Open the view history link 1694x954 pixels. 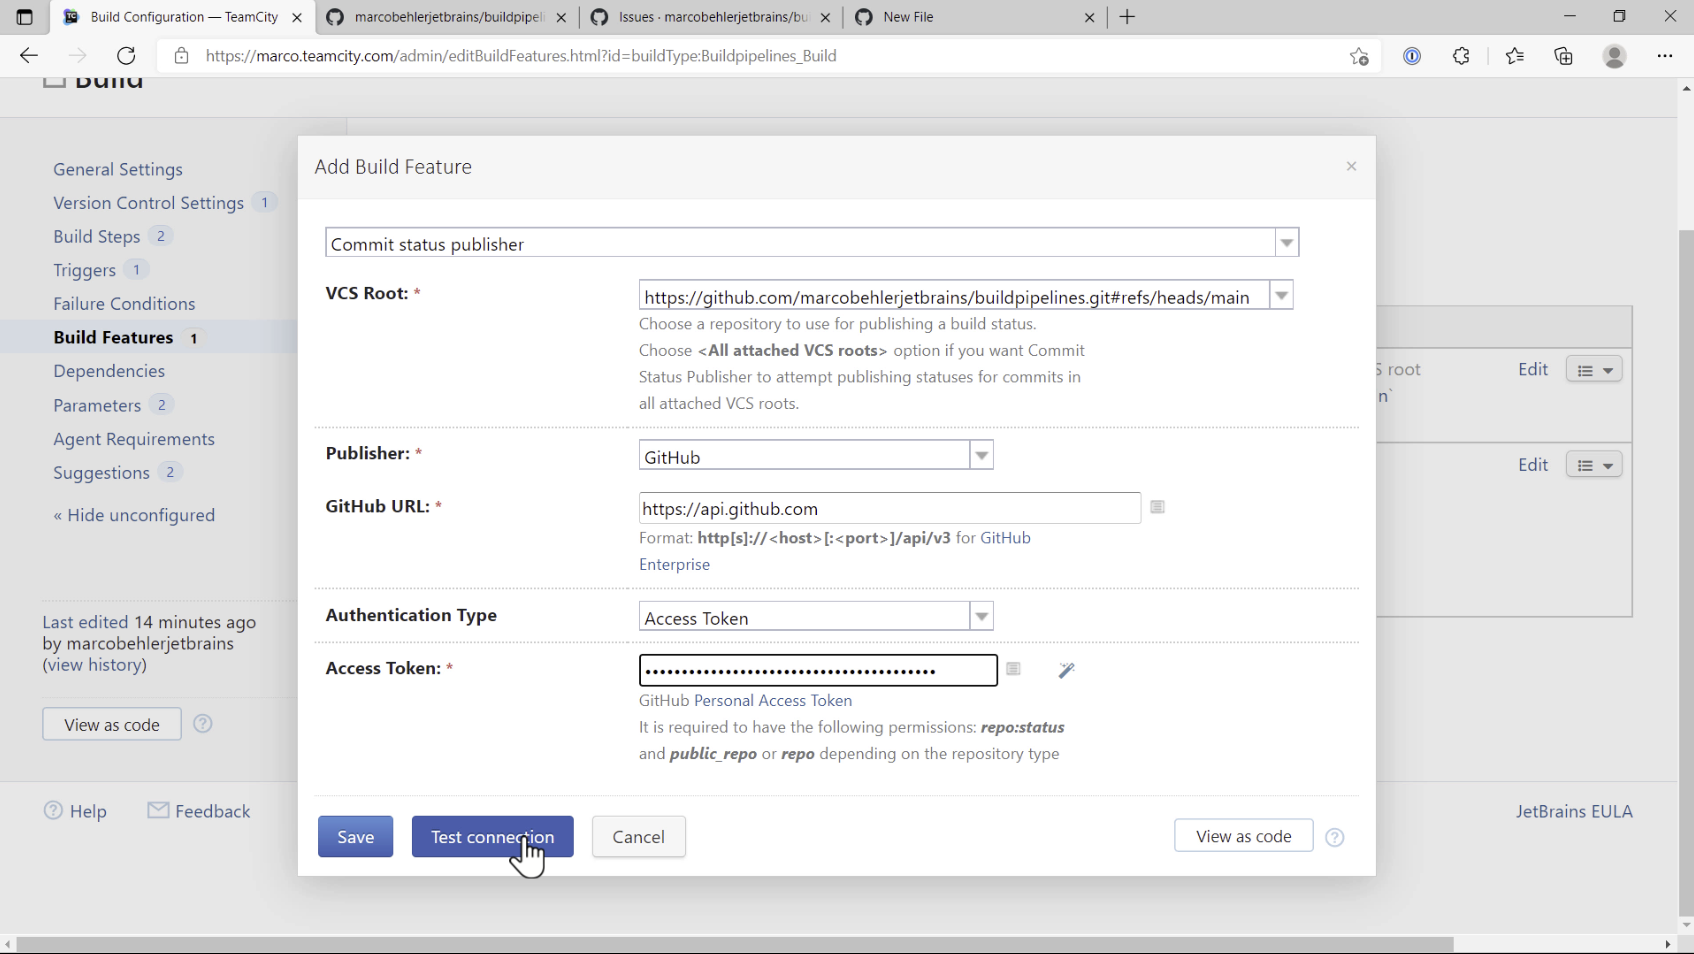(x=93, y=665)
